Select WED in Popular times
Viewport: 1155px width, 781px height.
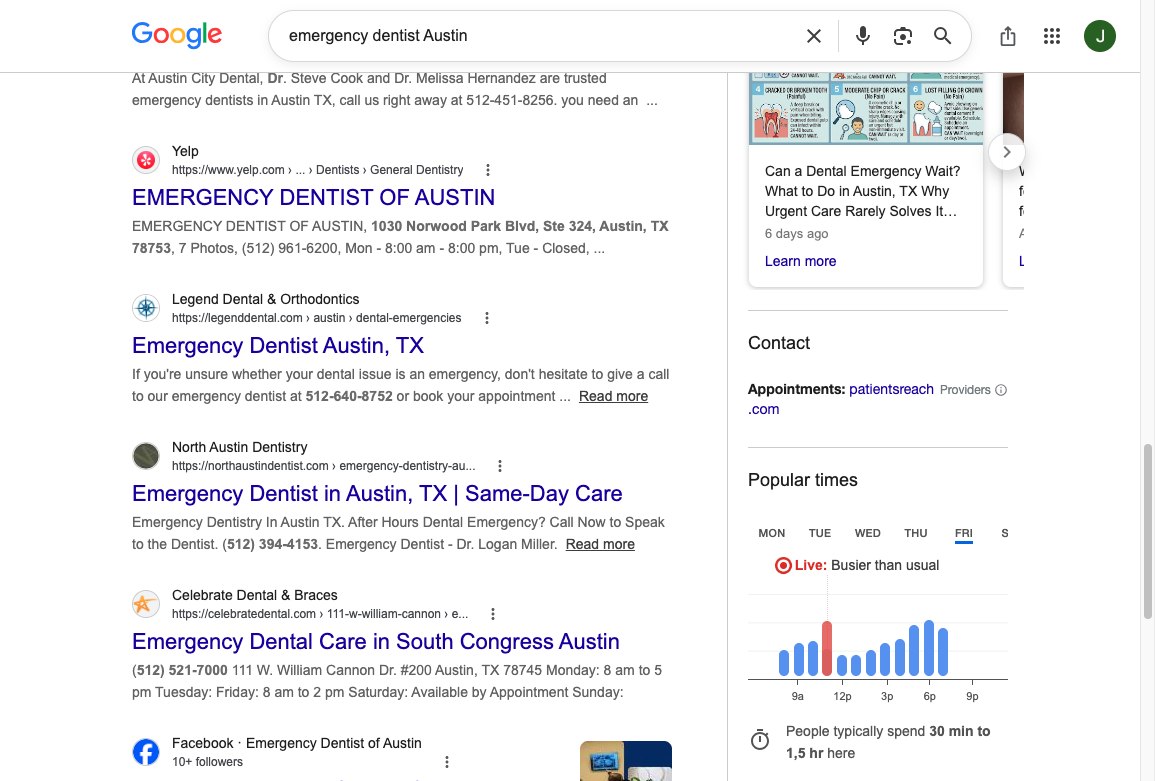[x=867, y=533]
